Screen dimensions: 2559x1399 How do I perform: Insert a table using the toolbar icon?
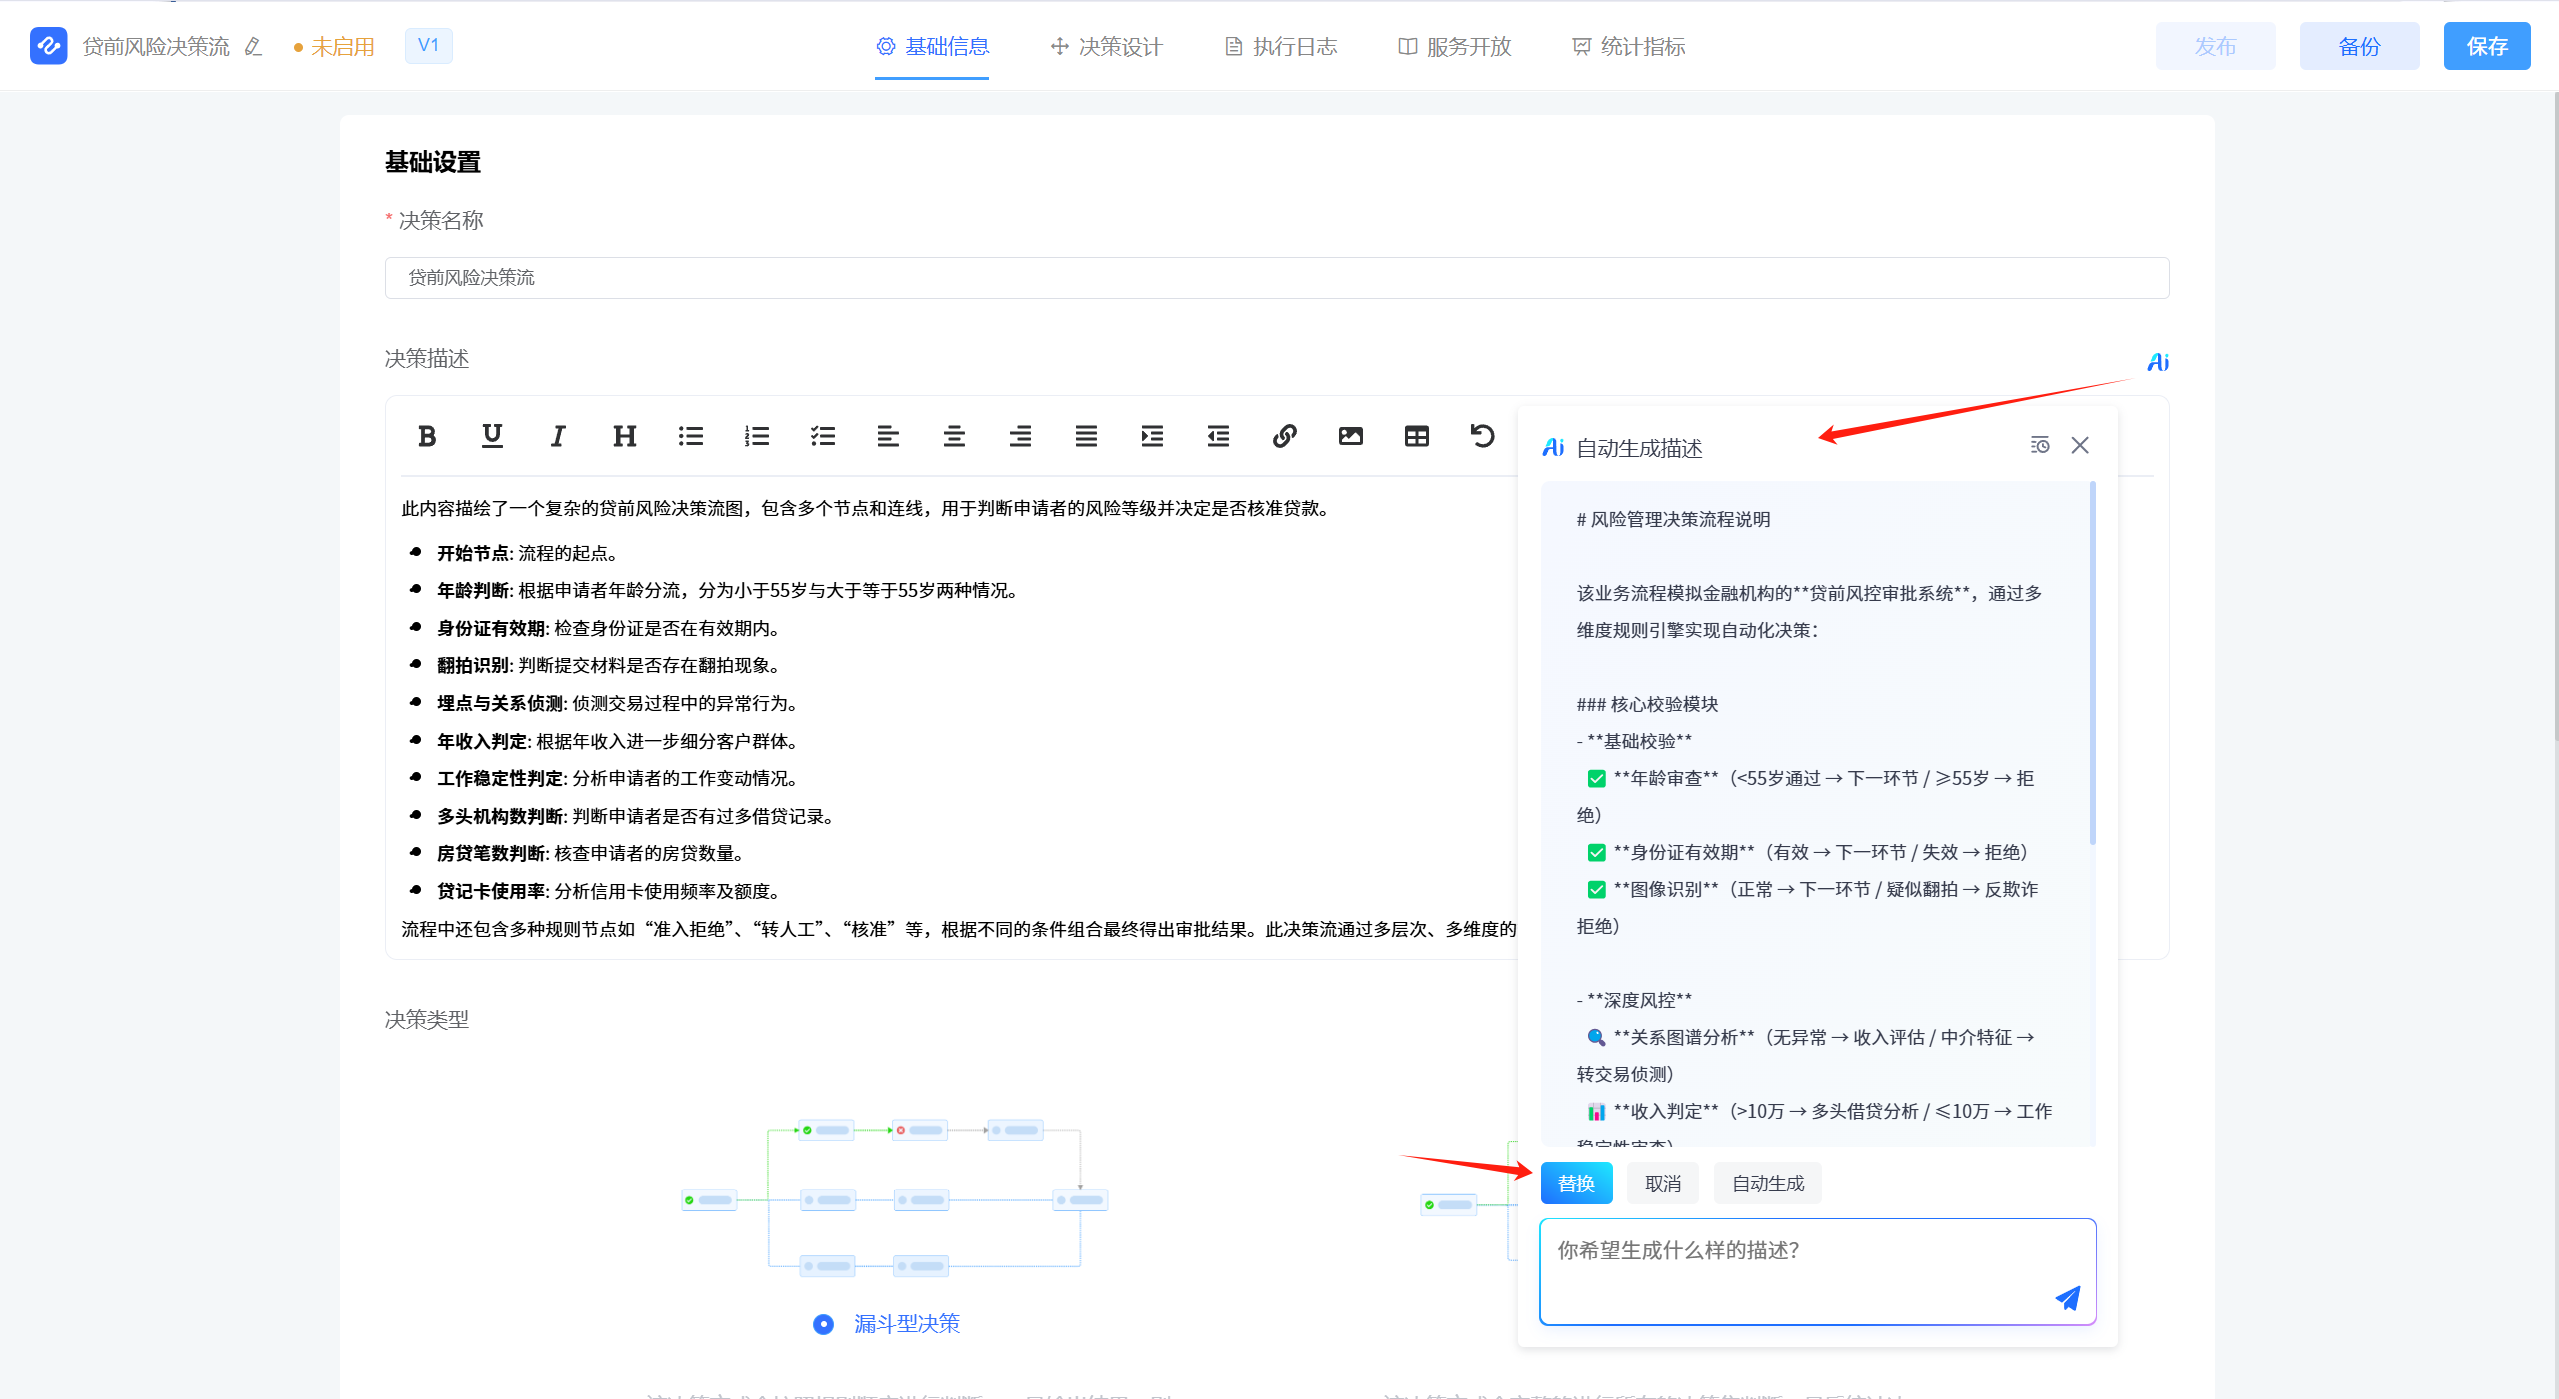click(1416, 435)
